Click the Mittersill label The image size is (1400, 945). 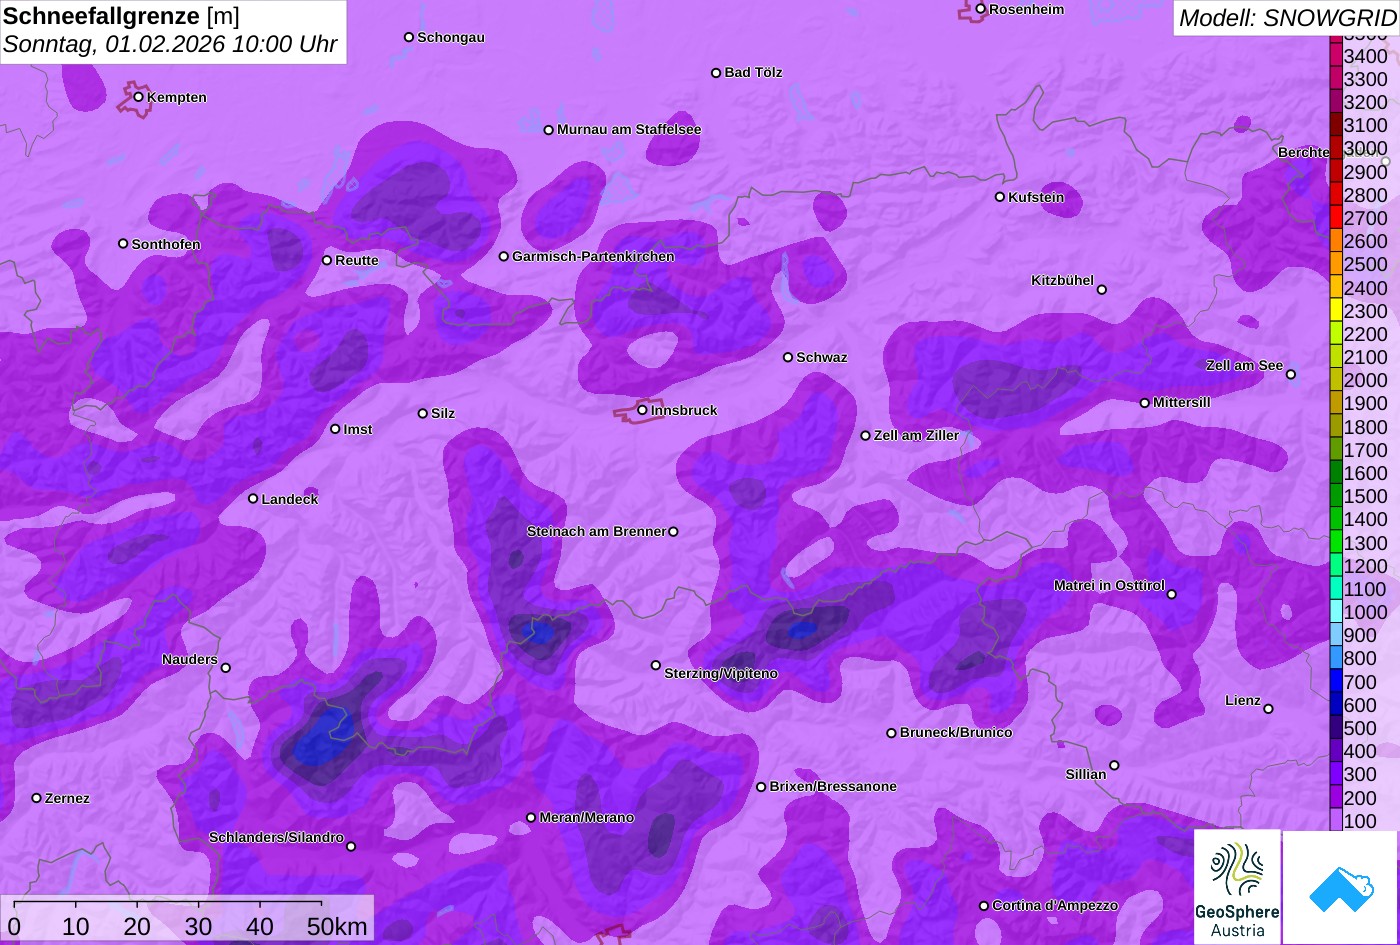tap(1182, 402)
